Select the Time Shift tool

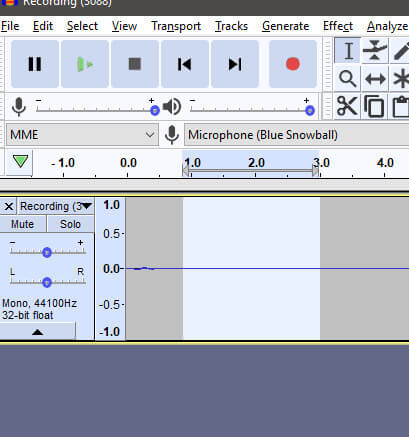coord(375,79)
